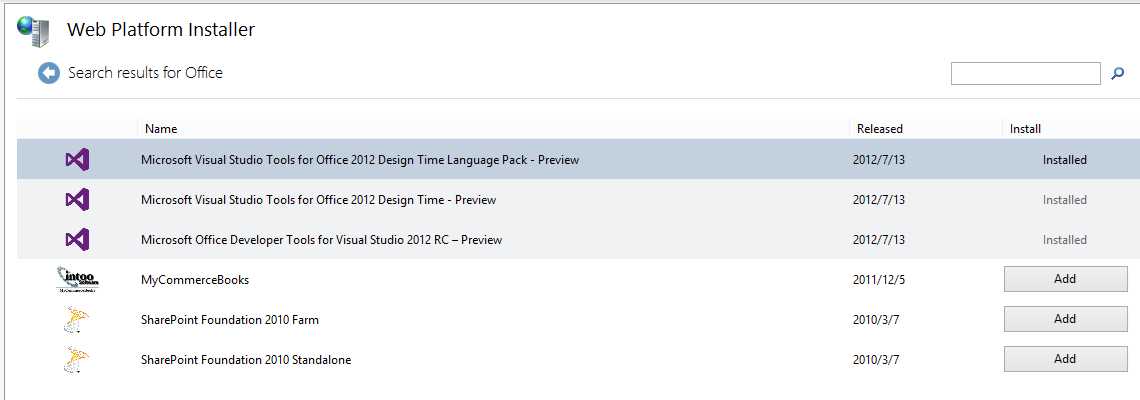Focus the search text box
The image size is (1140, 400).
point(1025,73)
